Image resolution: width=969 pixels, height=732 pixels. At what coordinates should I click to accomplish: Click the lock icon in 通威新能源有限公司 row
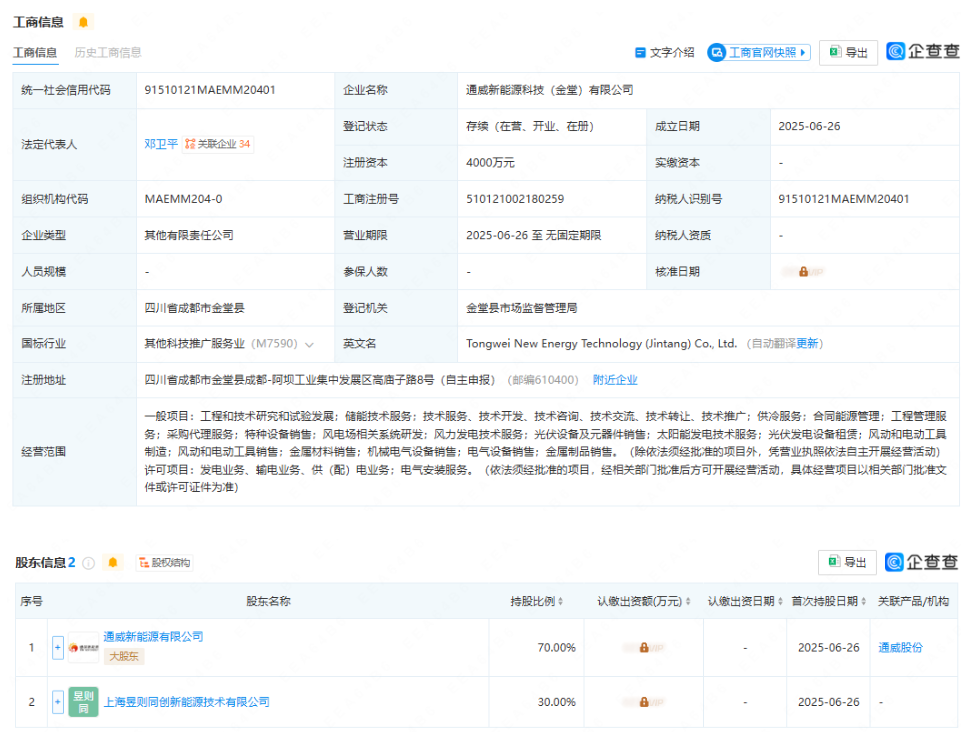tap(643, 647)
